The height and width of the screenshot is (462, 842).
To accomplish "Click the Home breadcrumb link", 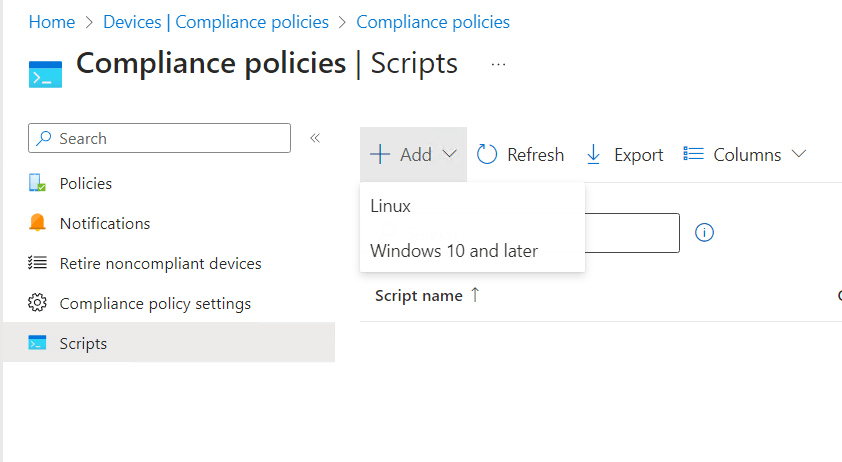I will click(x=52, y=22).
